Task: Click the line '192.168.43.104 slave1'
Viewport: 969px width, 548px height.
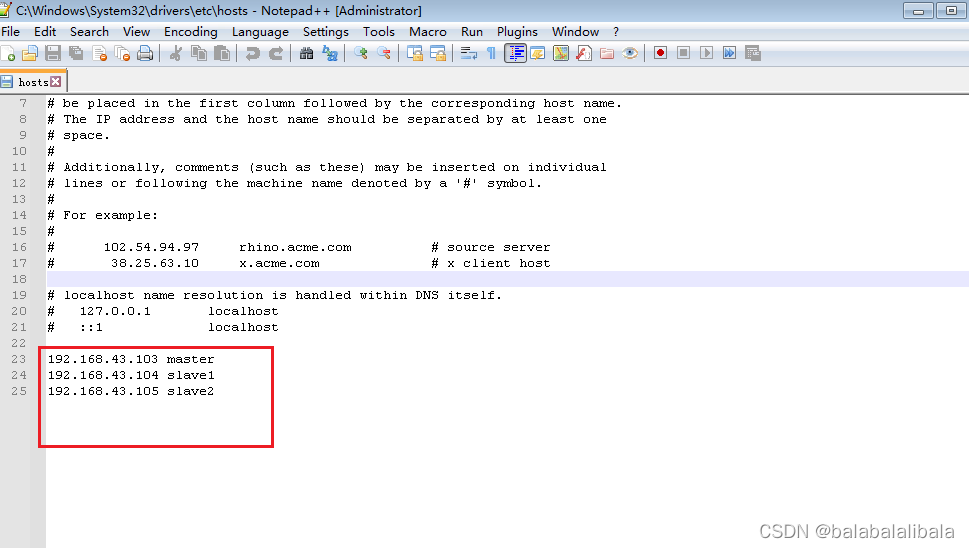Action: tap(131, 375)
